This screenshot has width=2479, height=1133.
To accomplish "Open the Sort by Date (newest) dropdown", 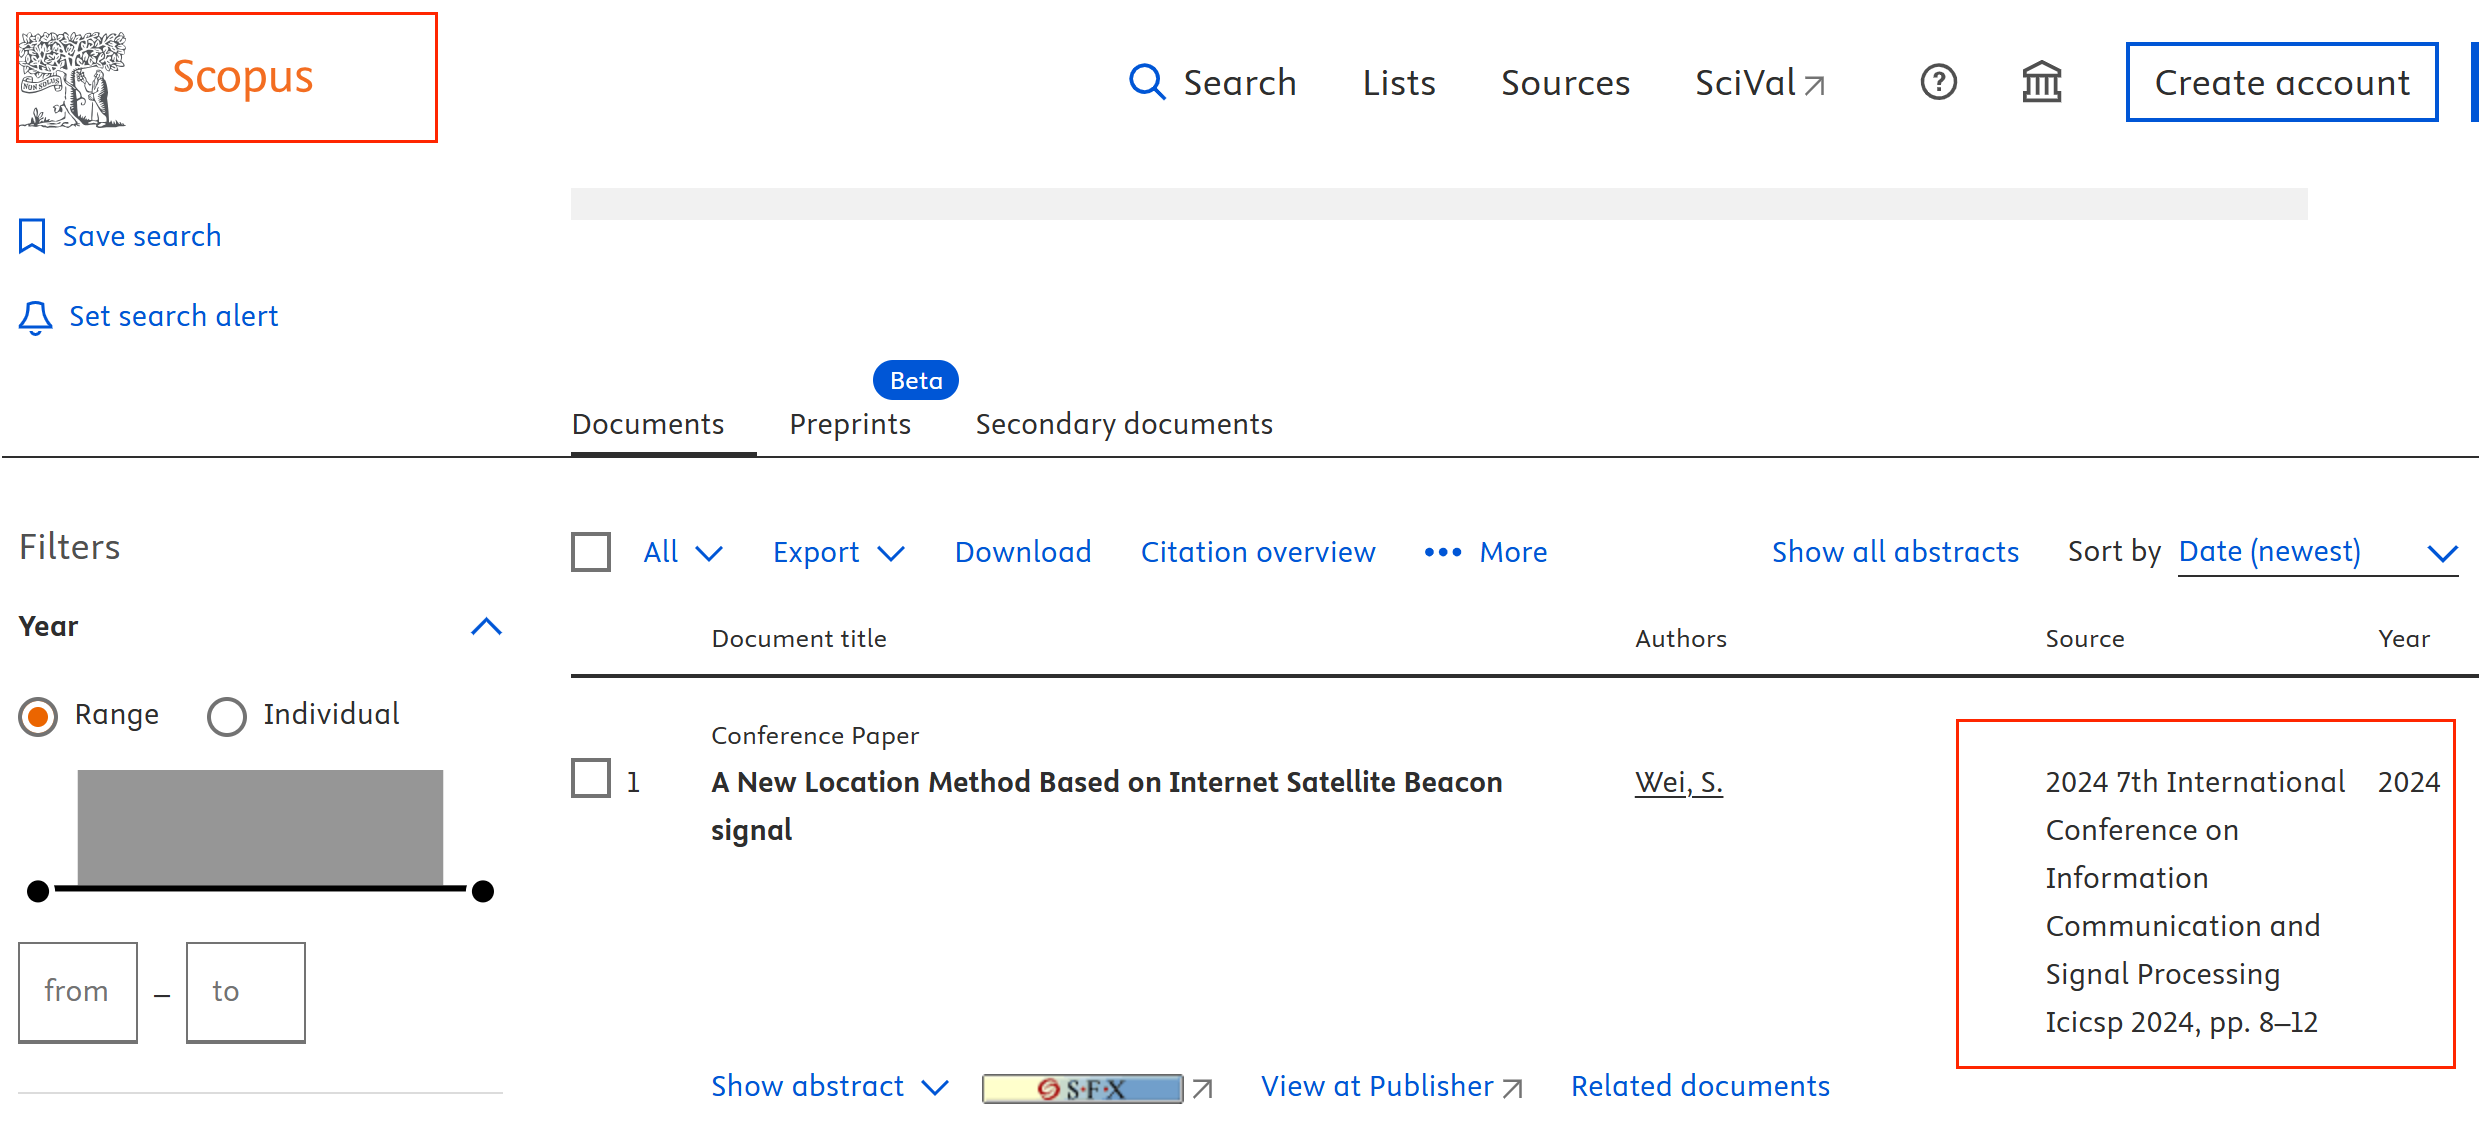I will [2318, 552].
